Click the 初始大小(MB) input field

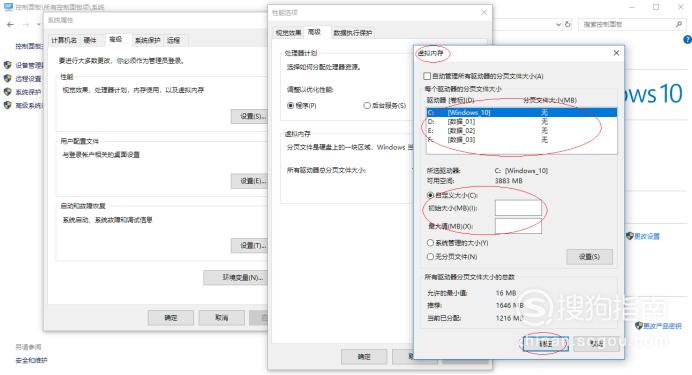pyautogui.click(x=518, y=208)
